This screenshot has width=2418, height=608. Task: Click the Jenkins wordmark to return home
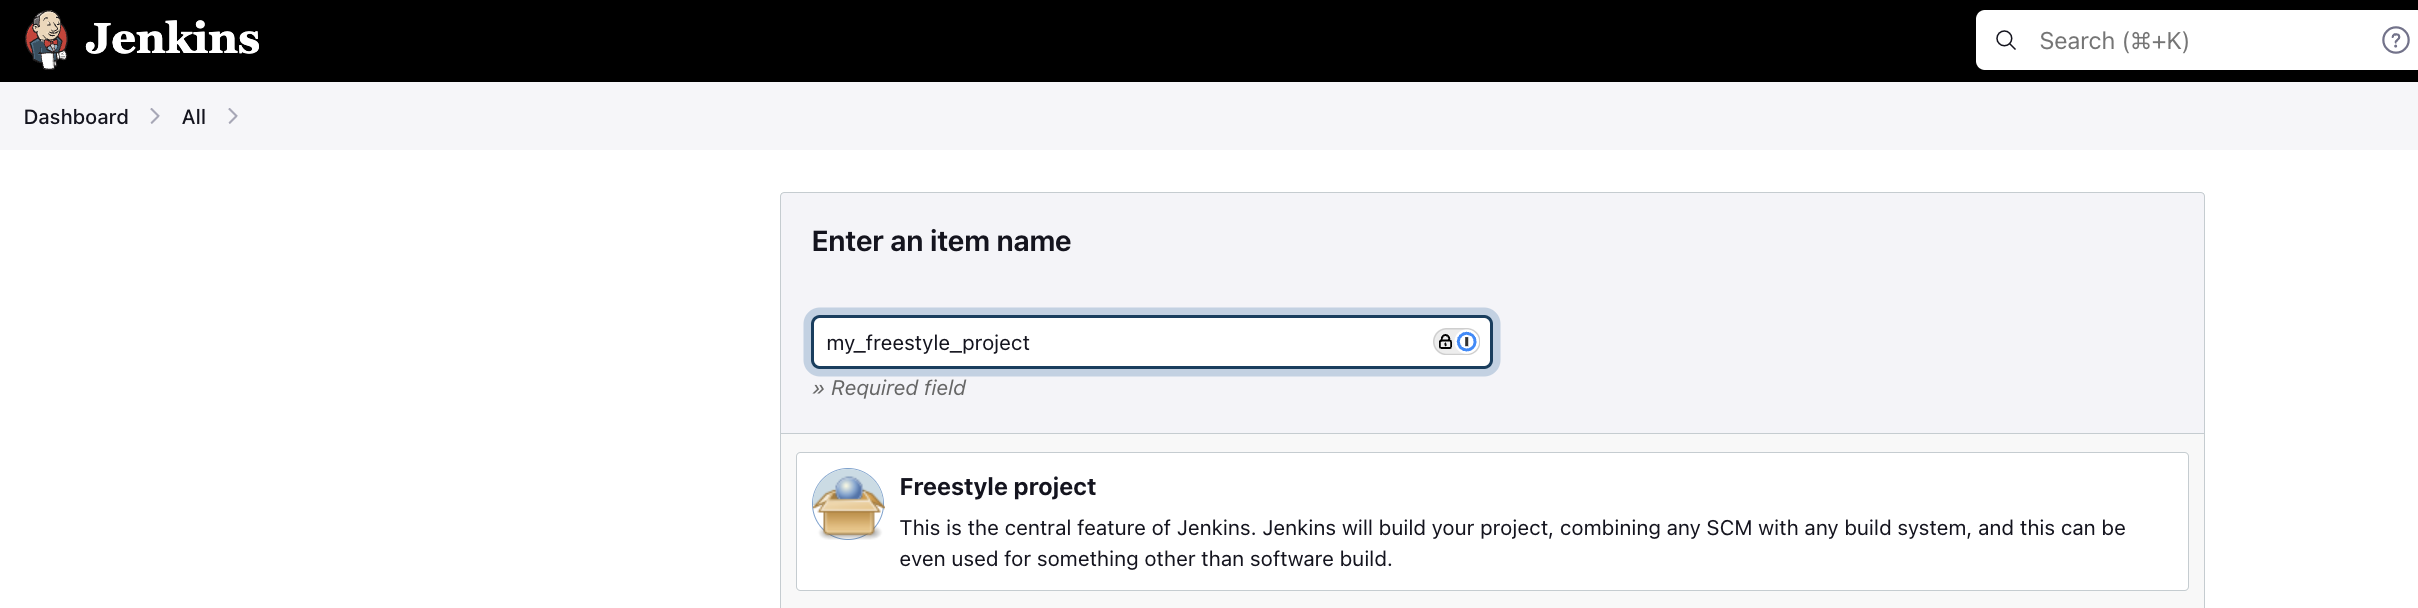coord(173,39)
